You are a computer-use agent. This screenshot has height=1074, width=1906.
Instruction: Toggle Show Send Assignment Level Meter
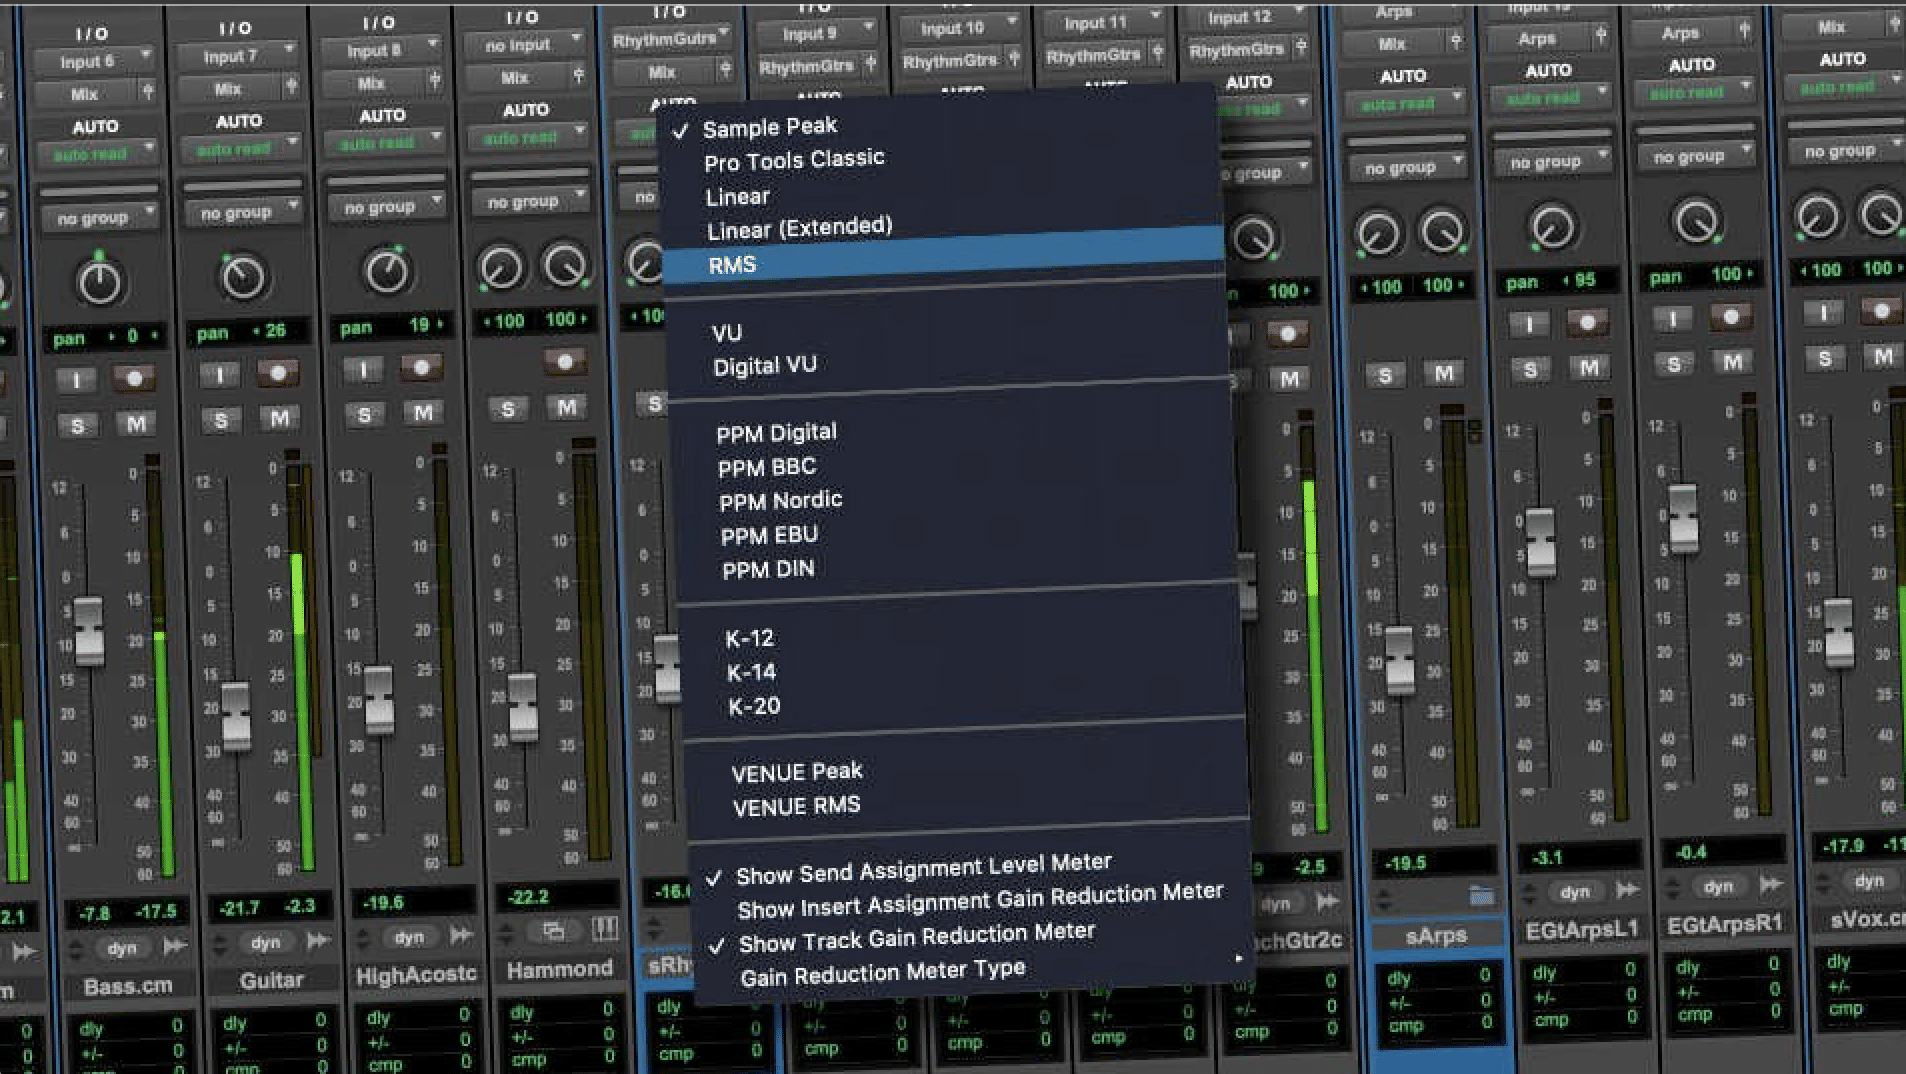pyautogui.click(x=924, y=869)
